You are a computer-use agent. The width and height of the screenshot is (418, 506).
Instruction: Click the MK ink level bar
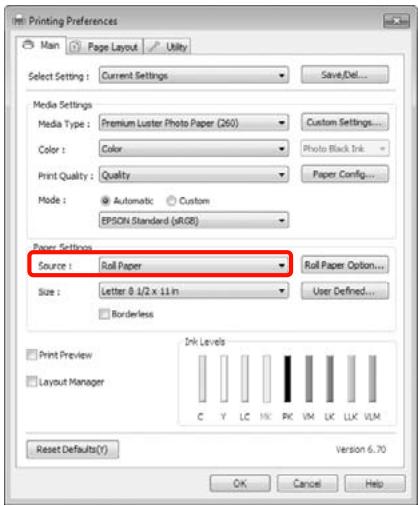tap(266, 379)
